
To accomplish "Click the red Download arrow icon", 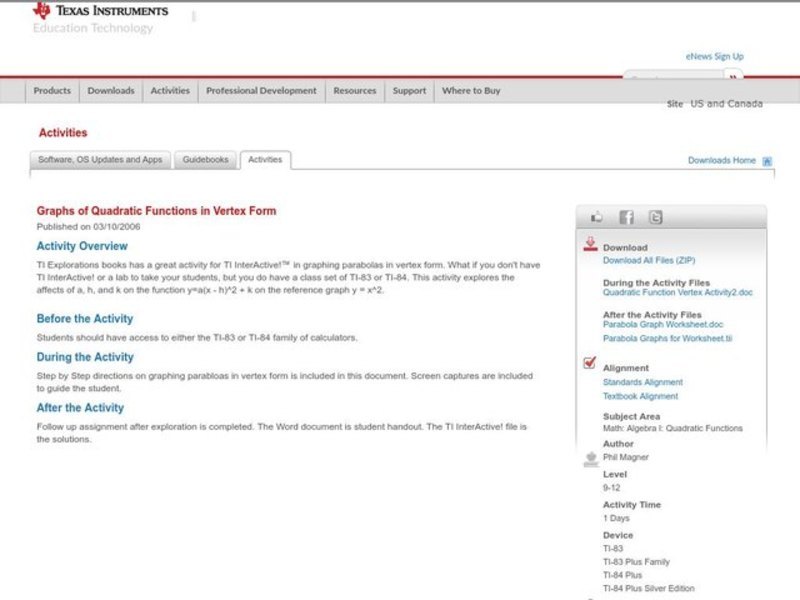I will [x=590, y=244].
